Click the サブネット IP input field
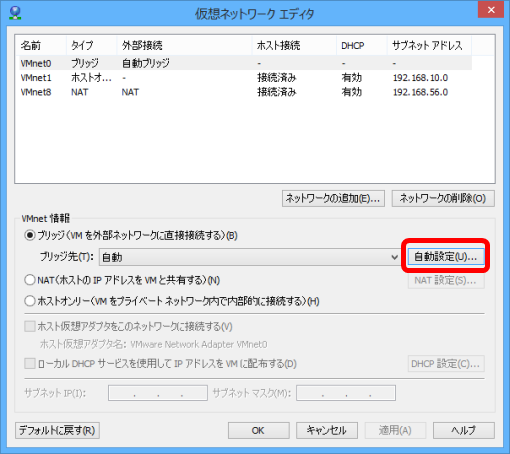510x454 pixels. click(158, 393)
